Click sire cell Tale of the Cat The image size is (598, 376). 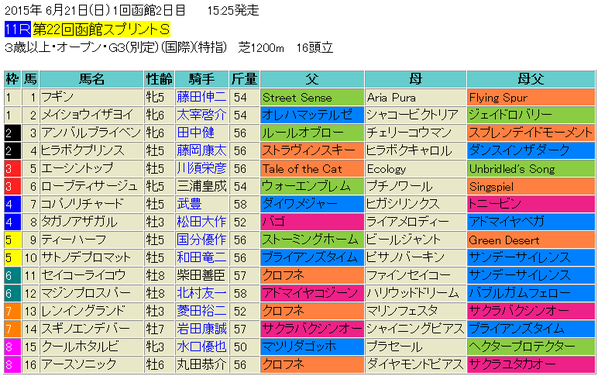point(312,169)
